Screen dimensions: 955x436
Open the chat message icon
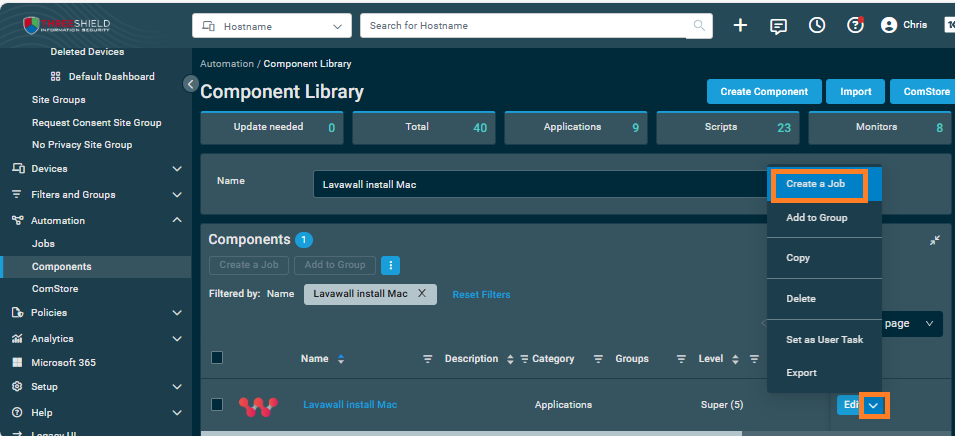(778, 25)
